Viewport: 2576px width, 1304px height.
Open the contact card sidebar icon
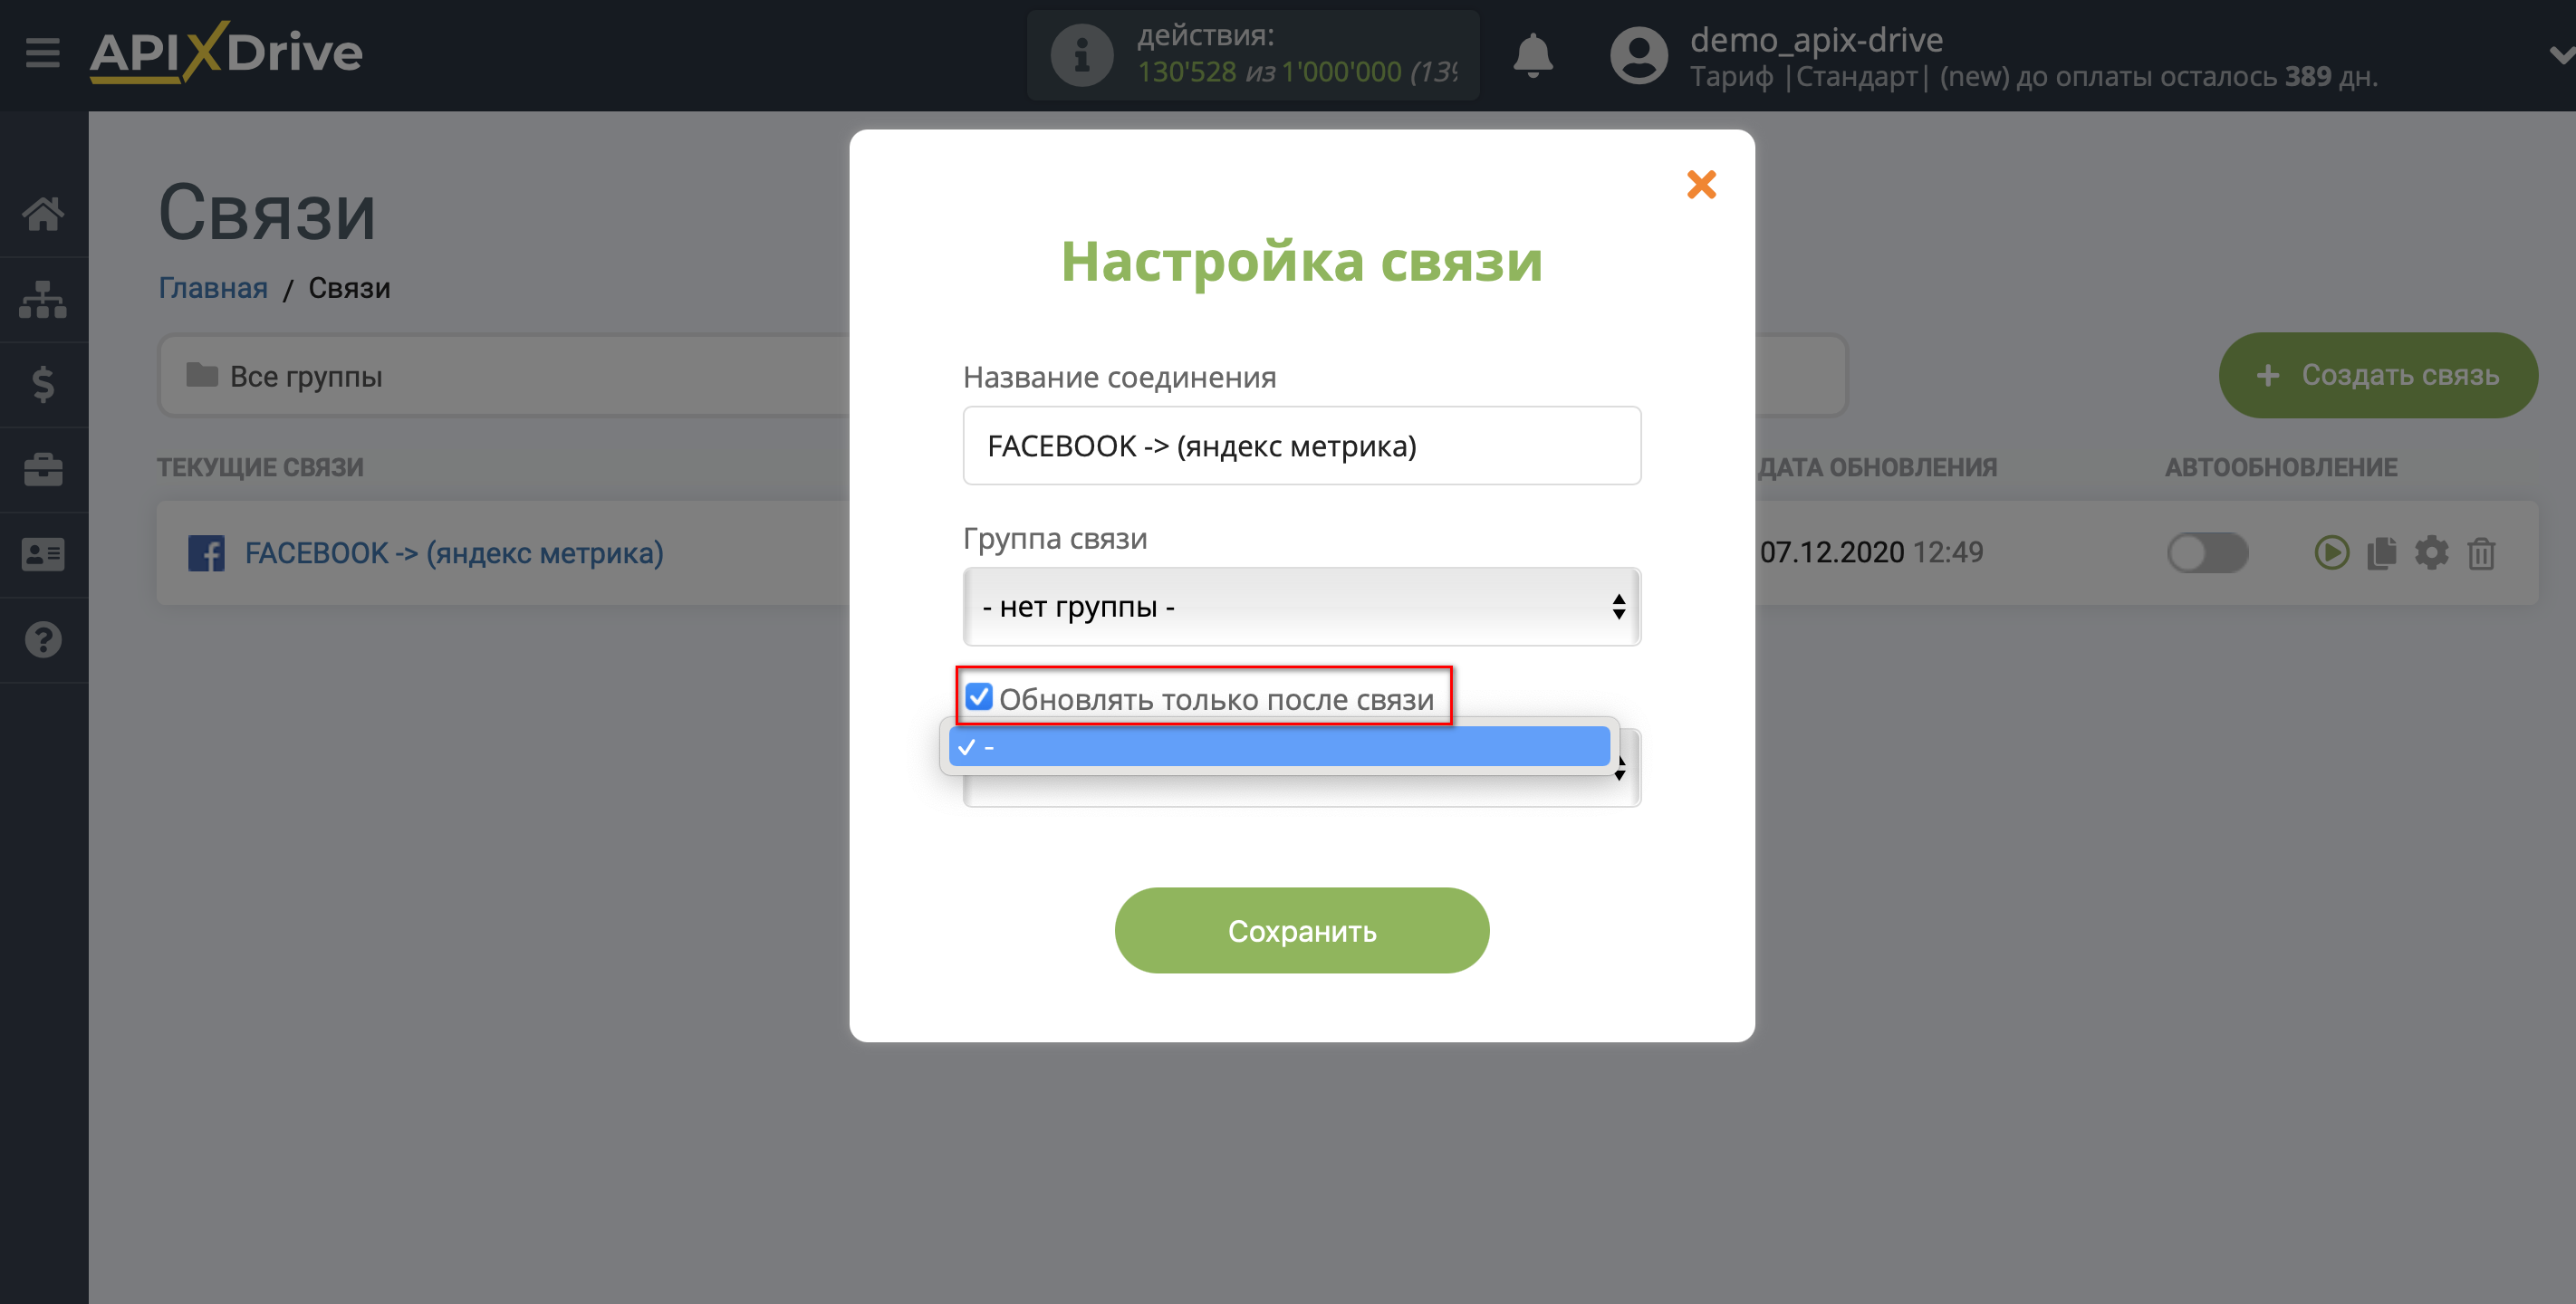tap(43, 554)
